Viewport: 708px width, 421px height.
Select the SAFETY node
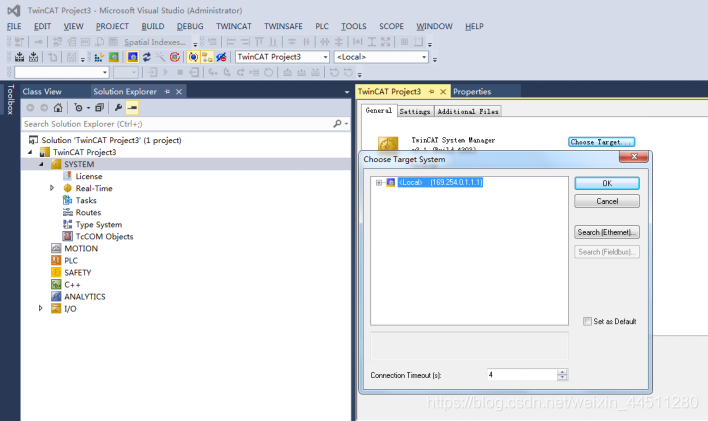pyautogui.click(x=78, y=272)
